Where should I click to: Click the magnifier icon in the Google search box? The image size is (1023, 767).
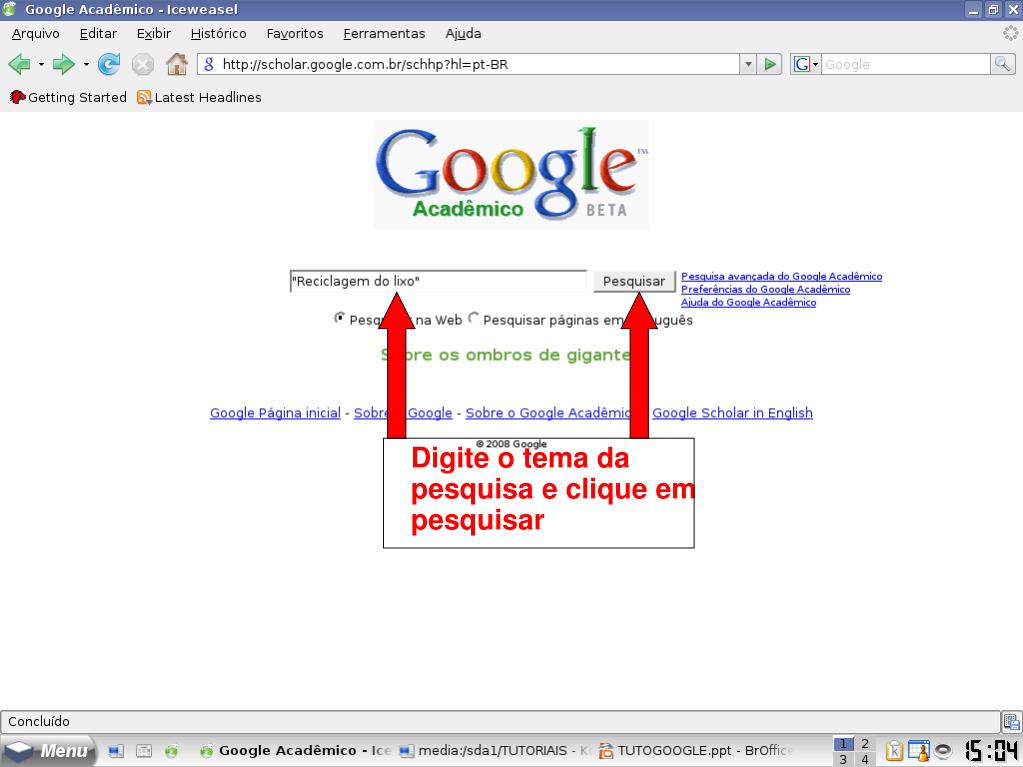tap(1002, 65)
